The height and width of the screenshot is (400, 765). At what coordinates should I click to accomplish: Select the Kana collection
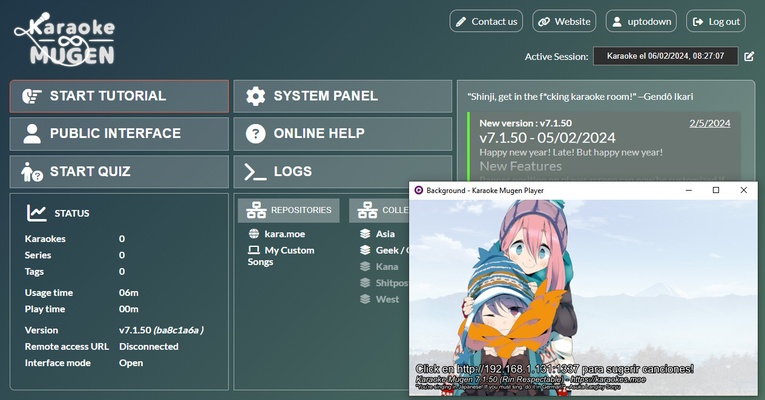(387, 267)
